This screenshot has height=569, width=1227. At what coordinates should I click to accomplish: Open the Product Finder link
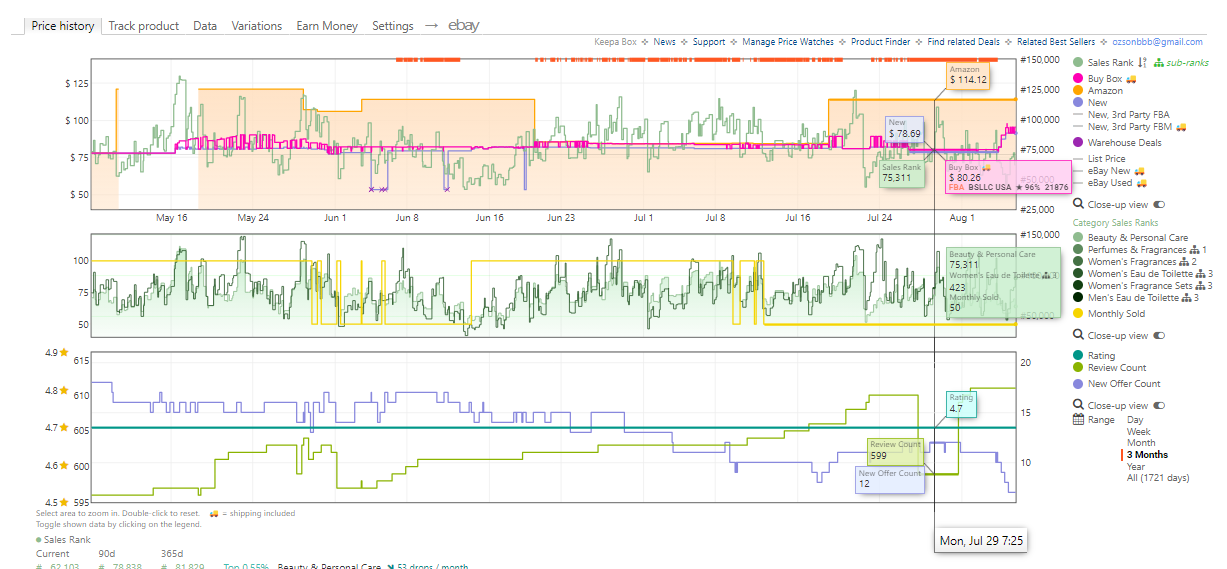(x=881, y=42)
